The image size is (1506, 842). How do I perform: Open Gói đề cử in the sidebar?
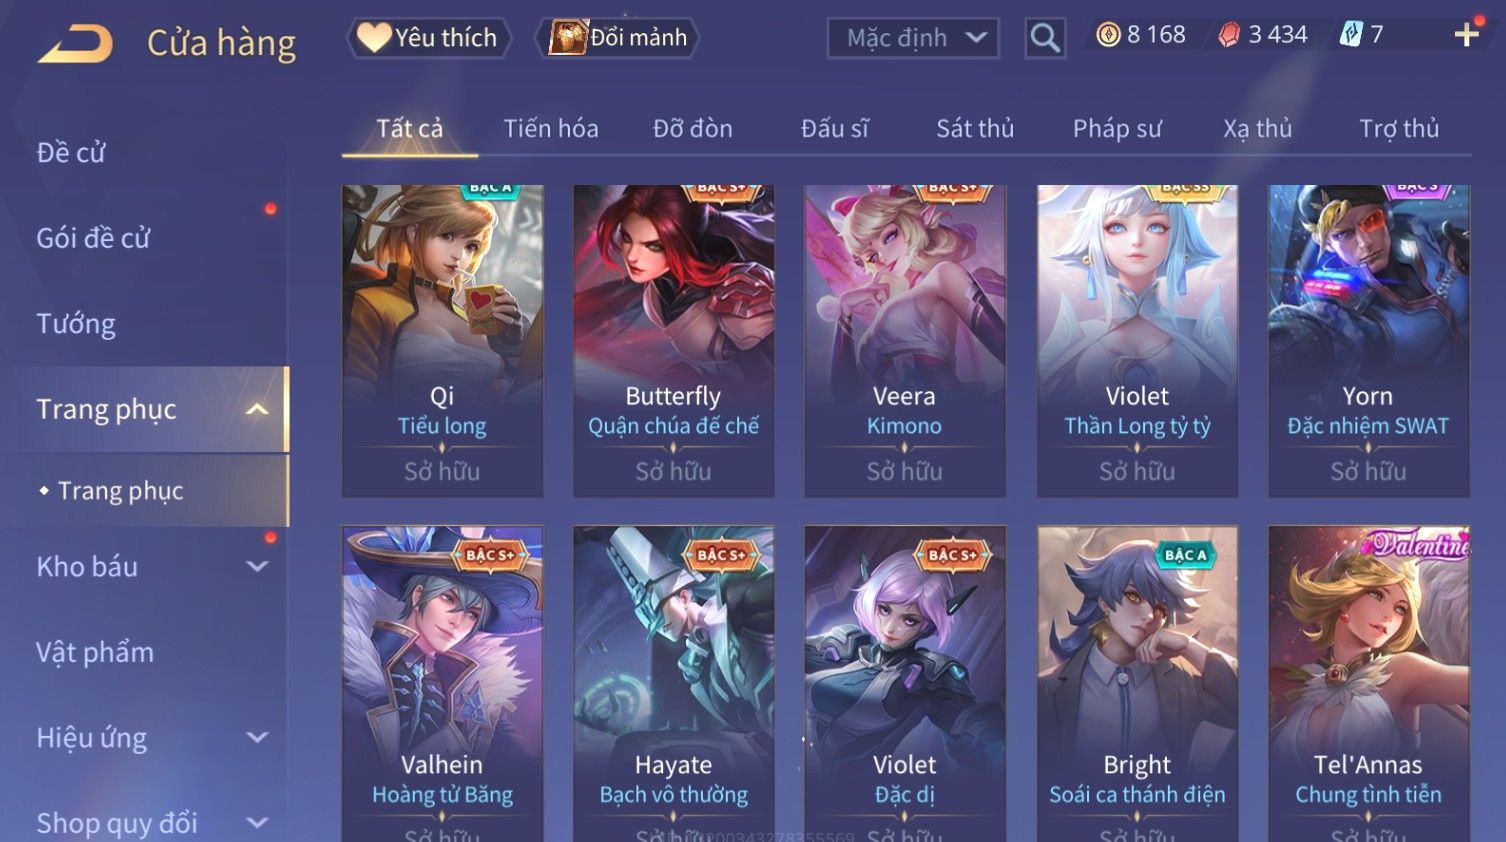93,238
